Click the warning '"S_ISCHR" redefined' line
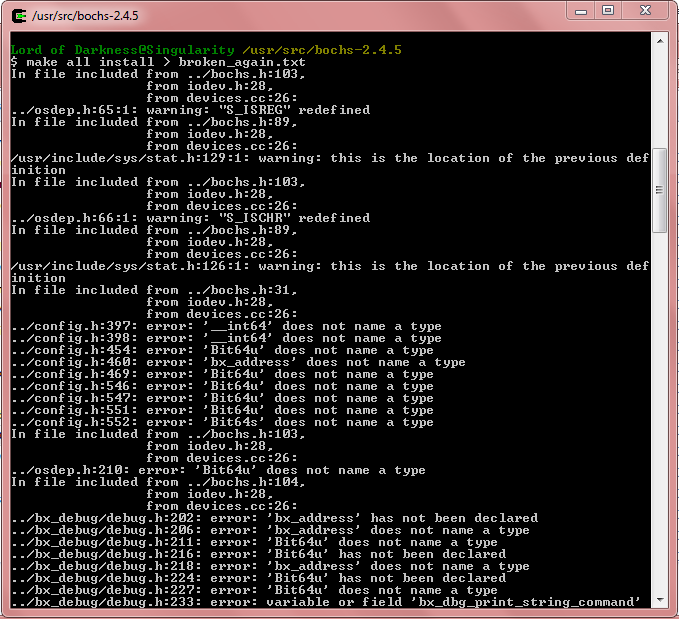The height and width of the screenshot is (619, 679). pyautogui.click(x=191, y=218)
